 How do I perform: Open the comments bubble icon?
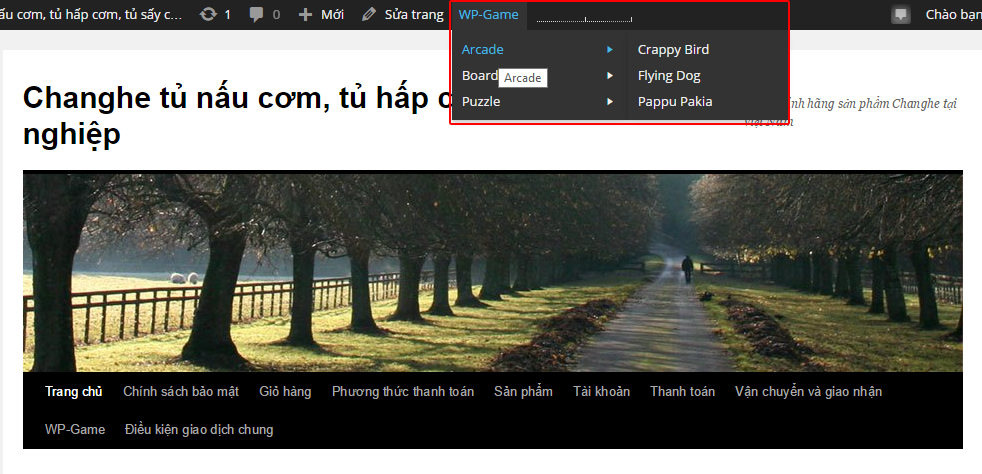[x=256, y=14]
